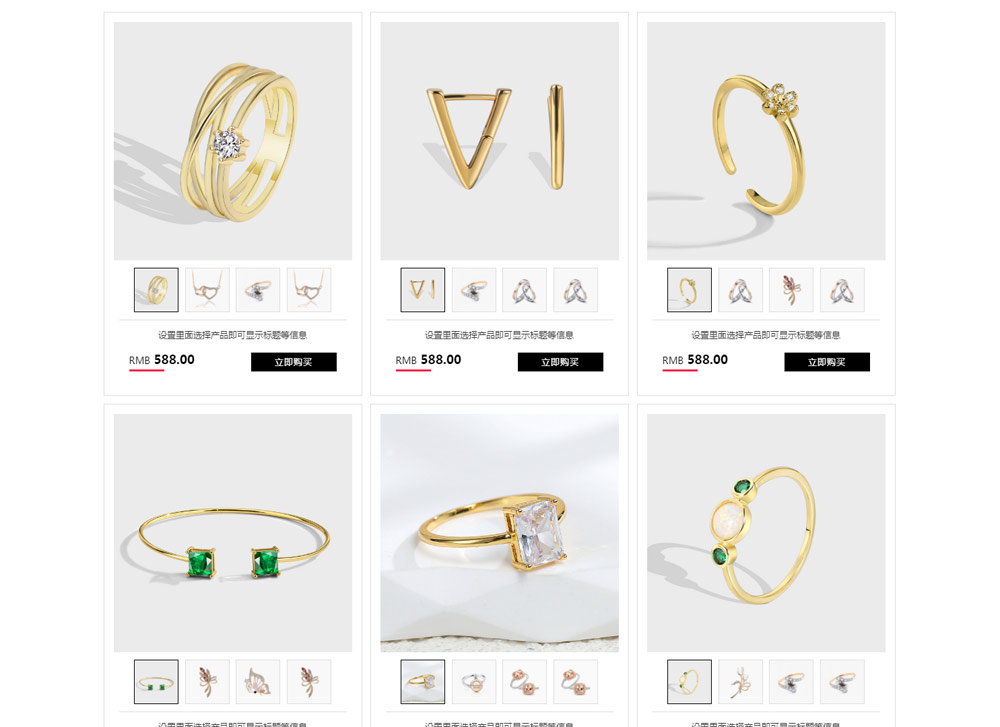Open the V-shaped gold earrings main image
1000x727 pixels.
point(499,141)
